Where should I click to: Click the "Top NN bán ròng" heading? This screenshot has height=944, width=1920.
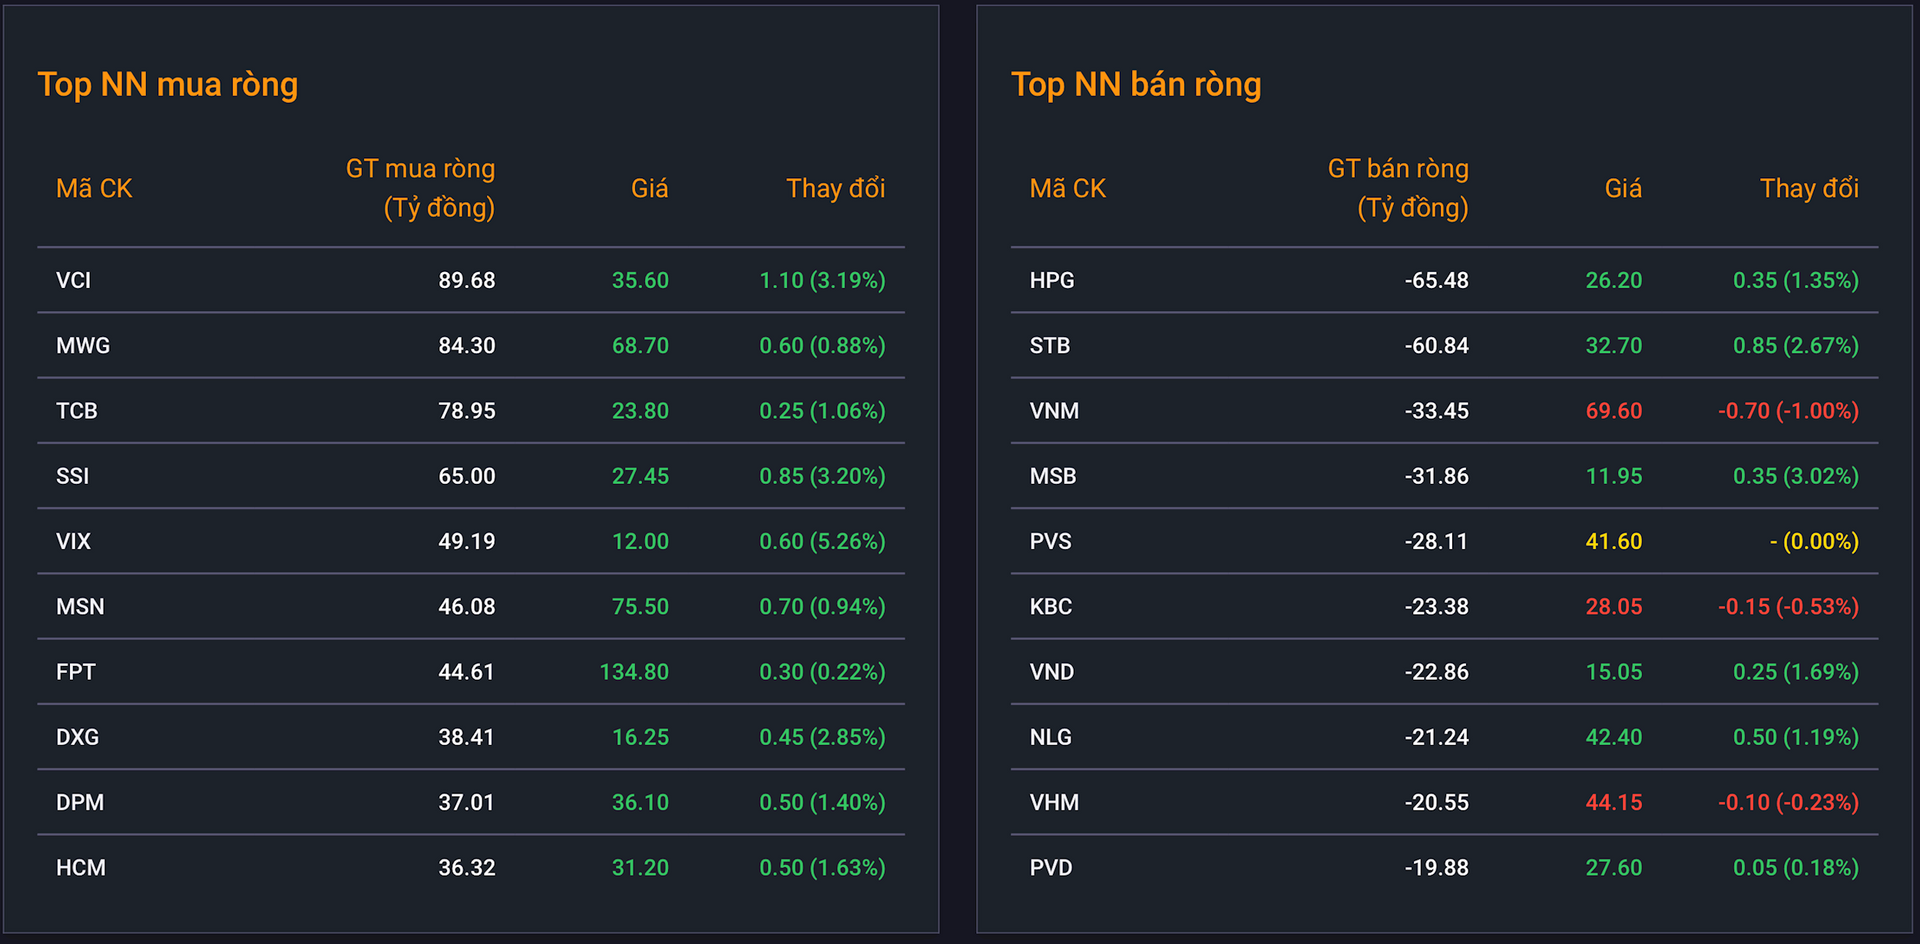1136,85
